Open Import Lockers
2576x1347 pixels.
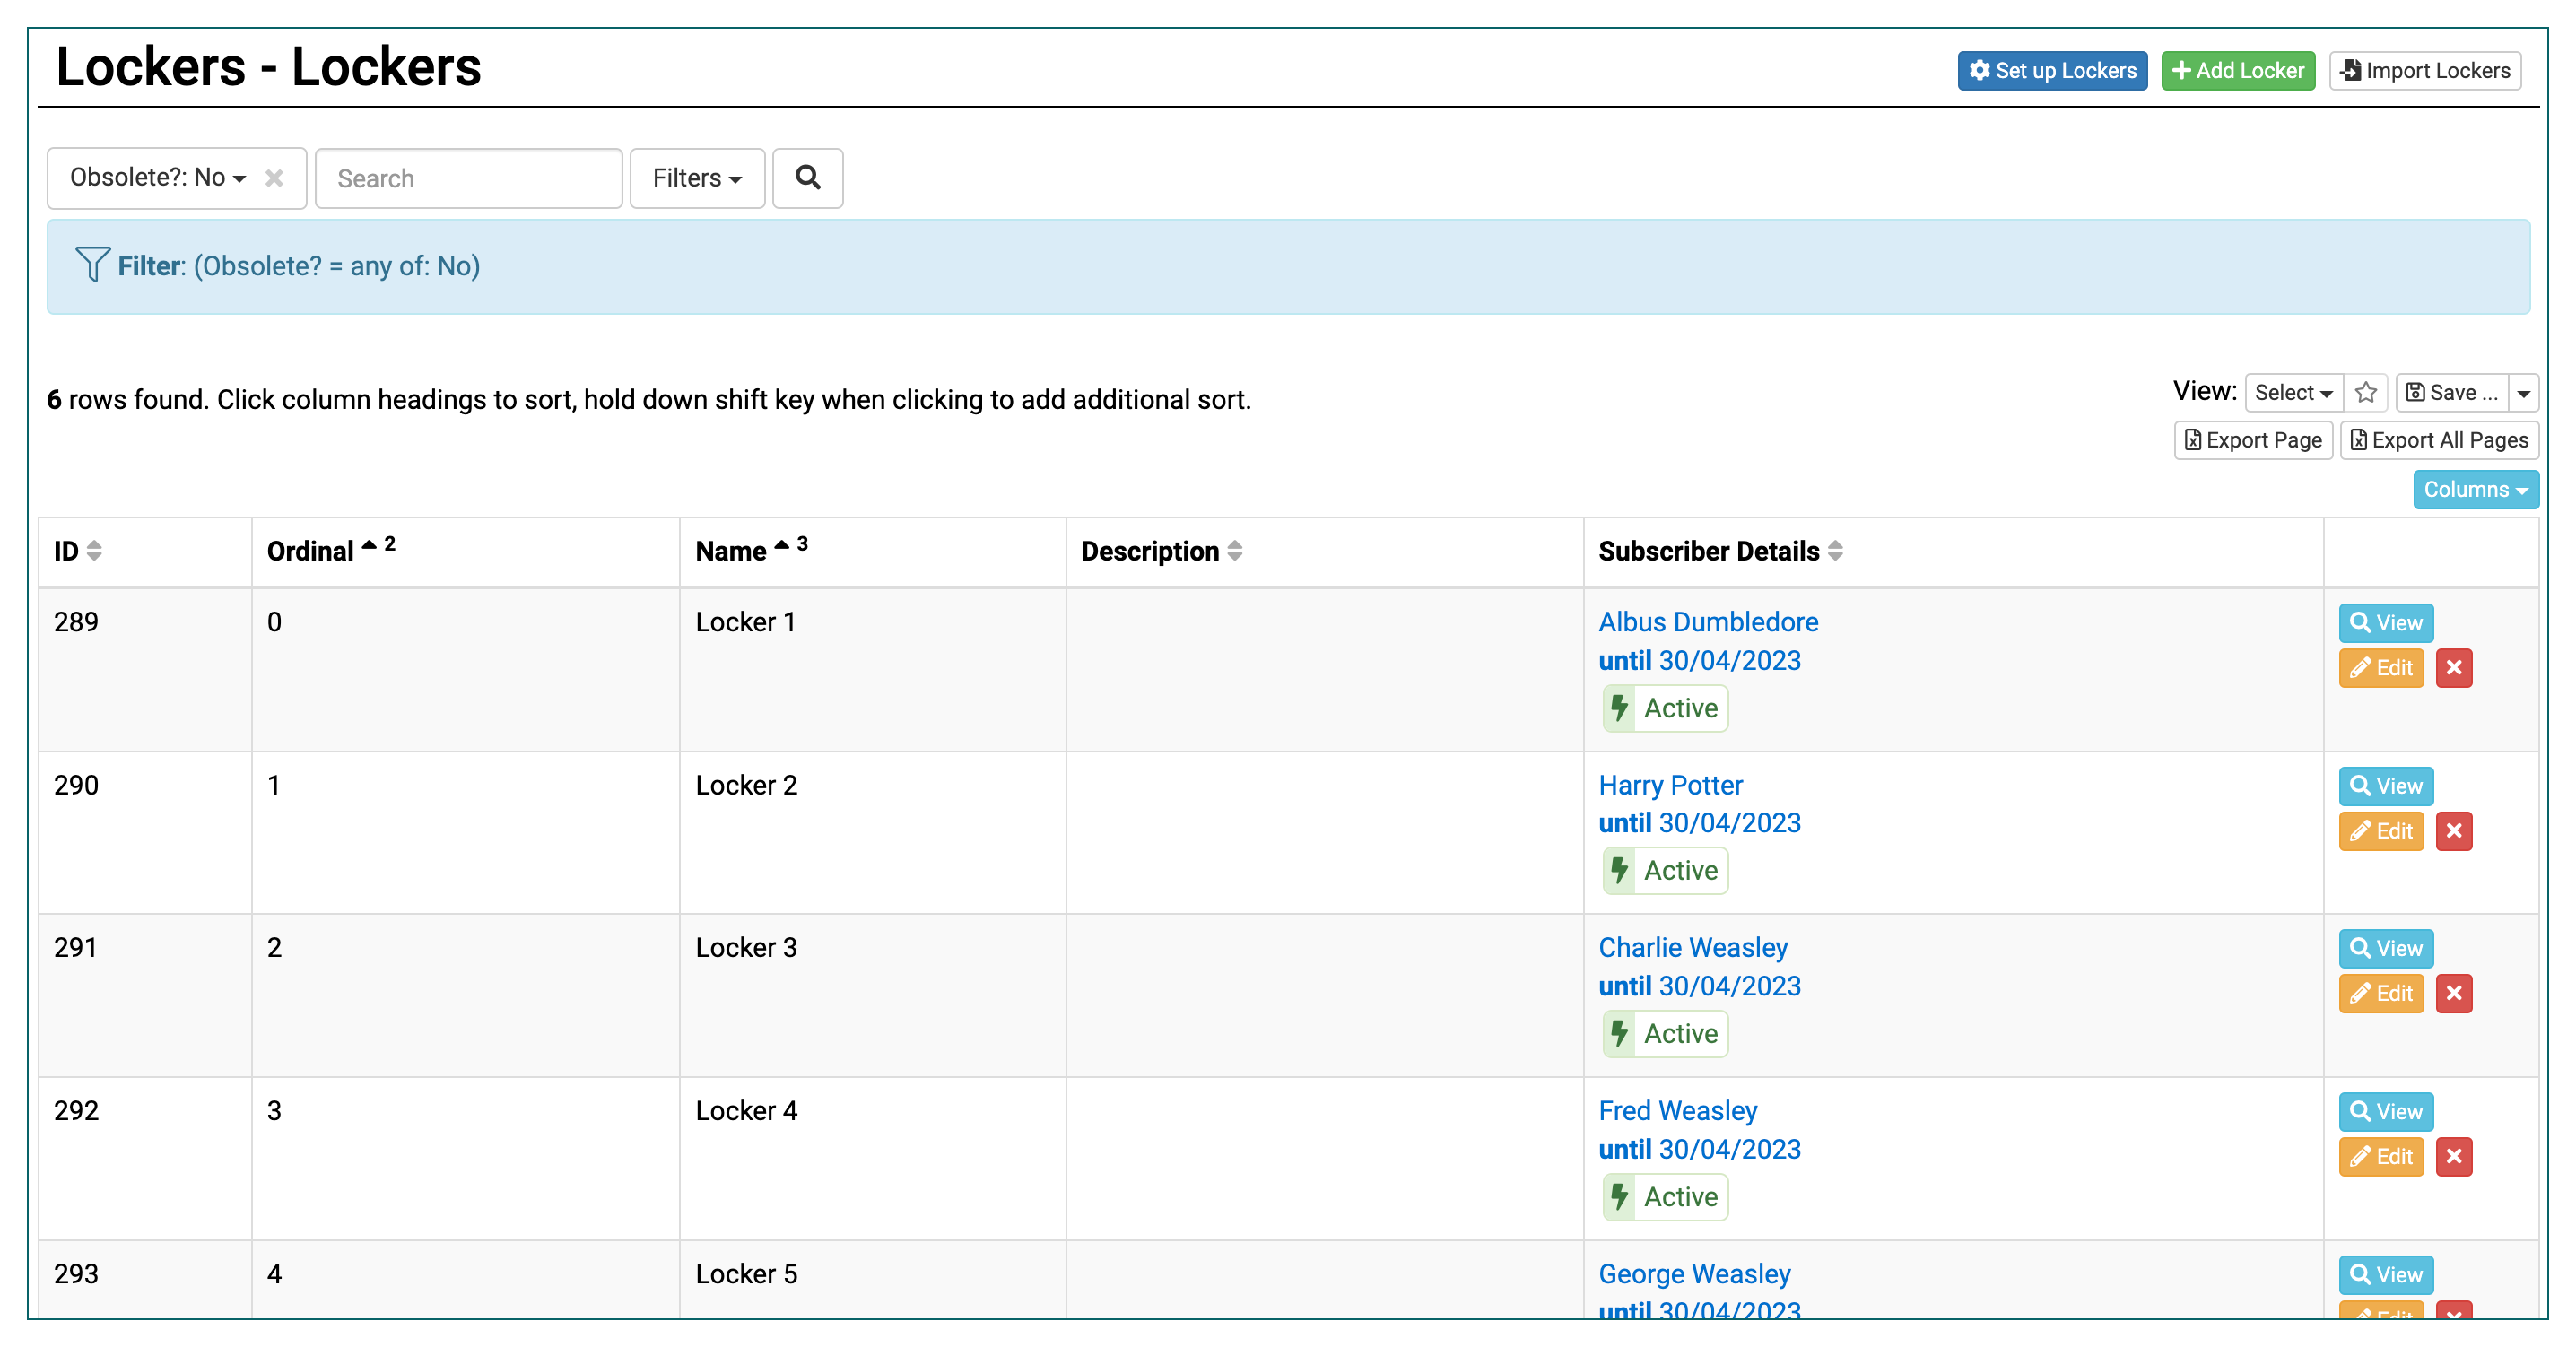coord(2425,71)
